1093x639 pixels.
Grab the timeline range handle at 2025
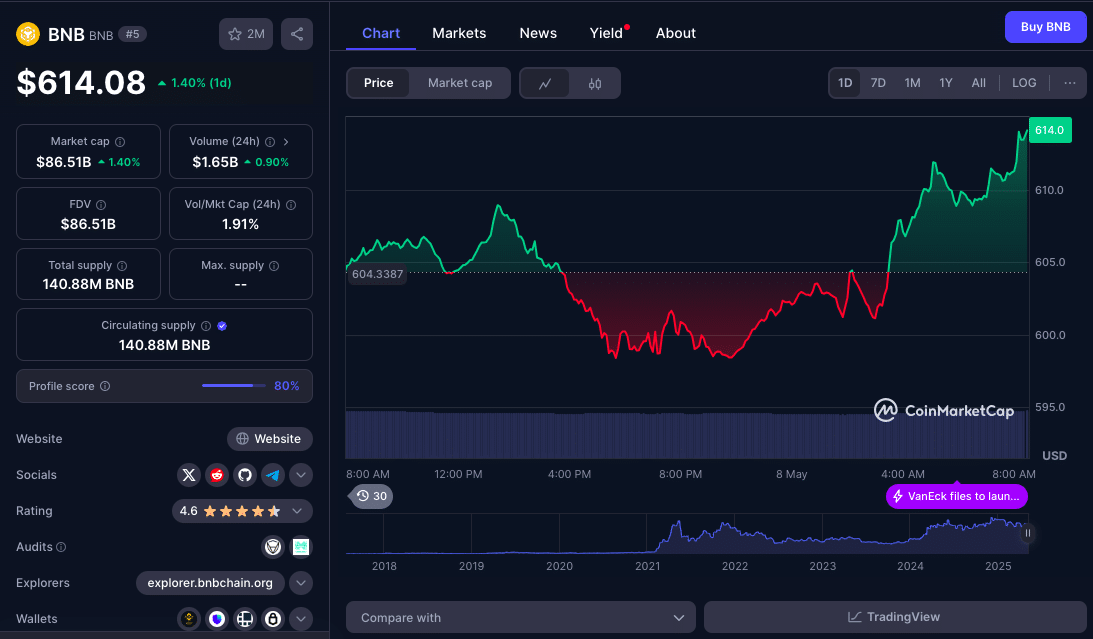pyautogui.click(x=1027, y=534)
